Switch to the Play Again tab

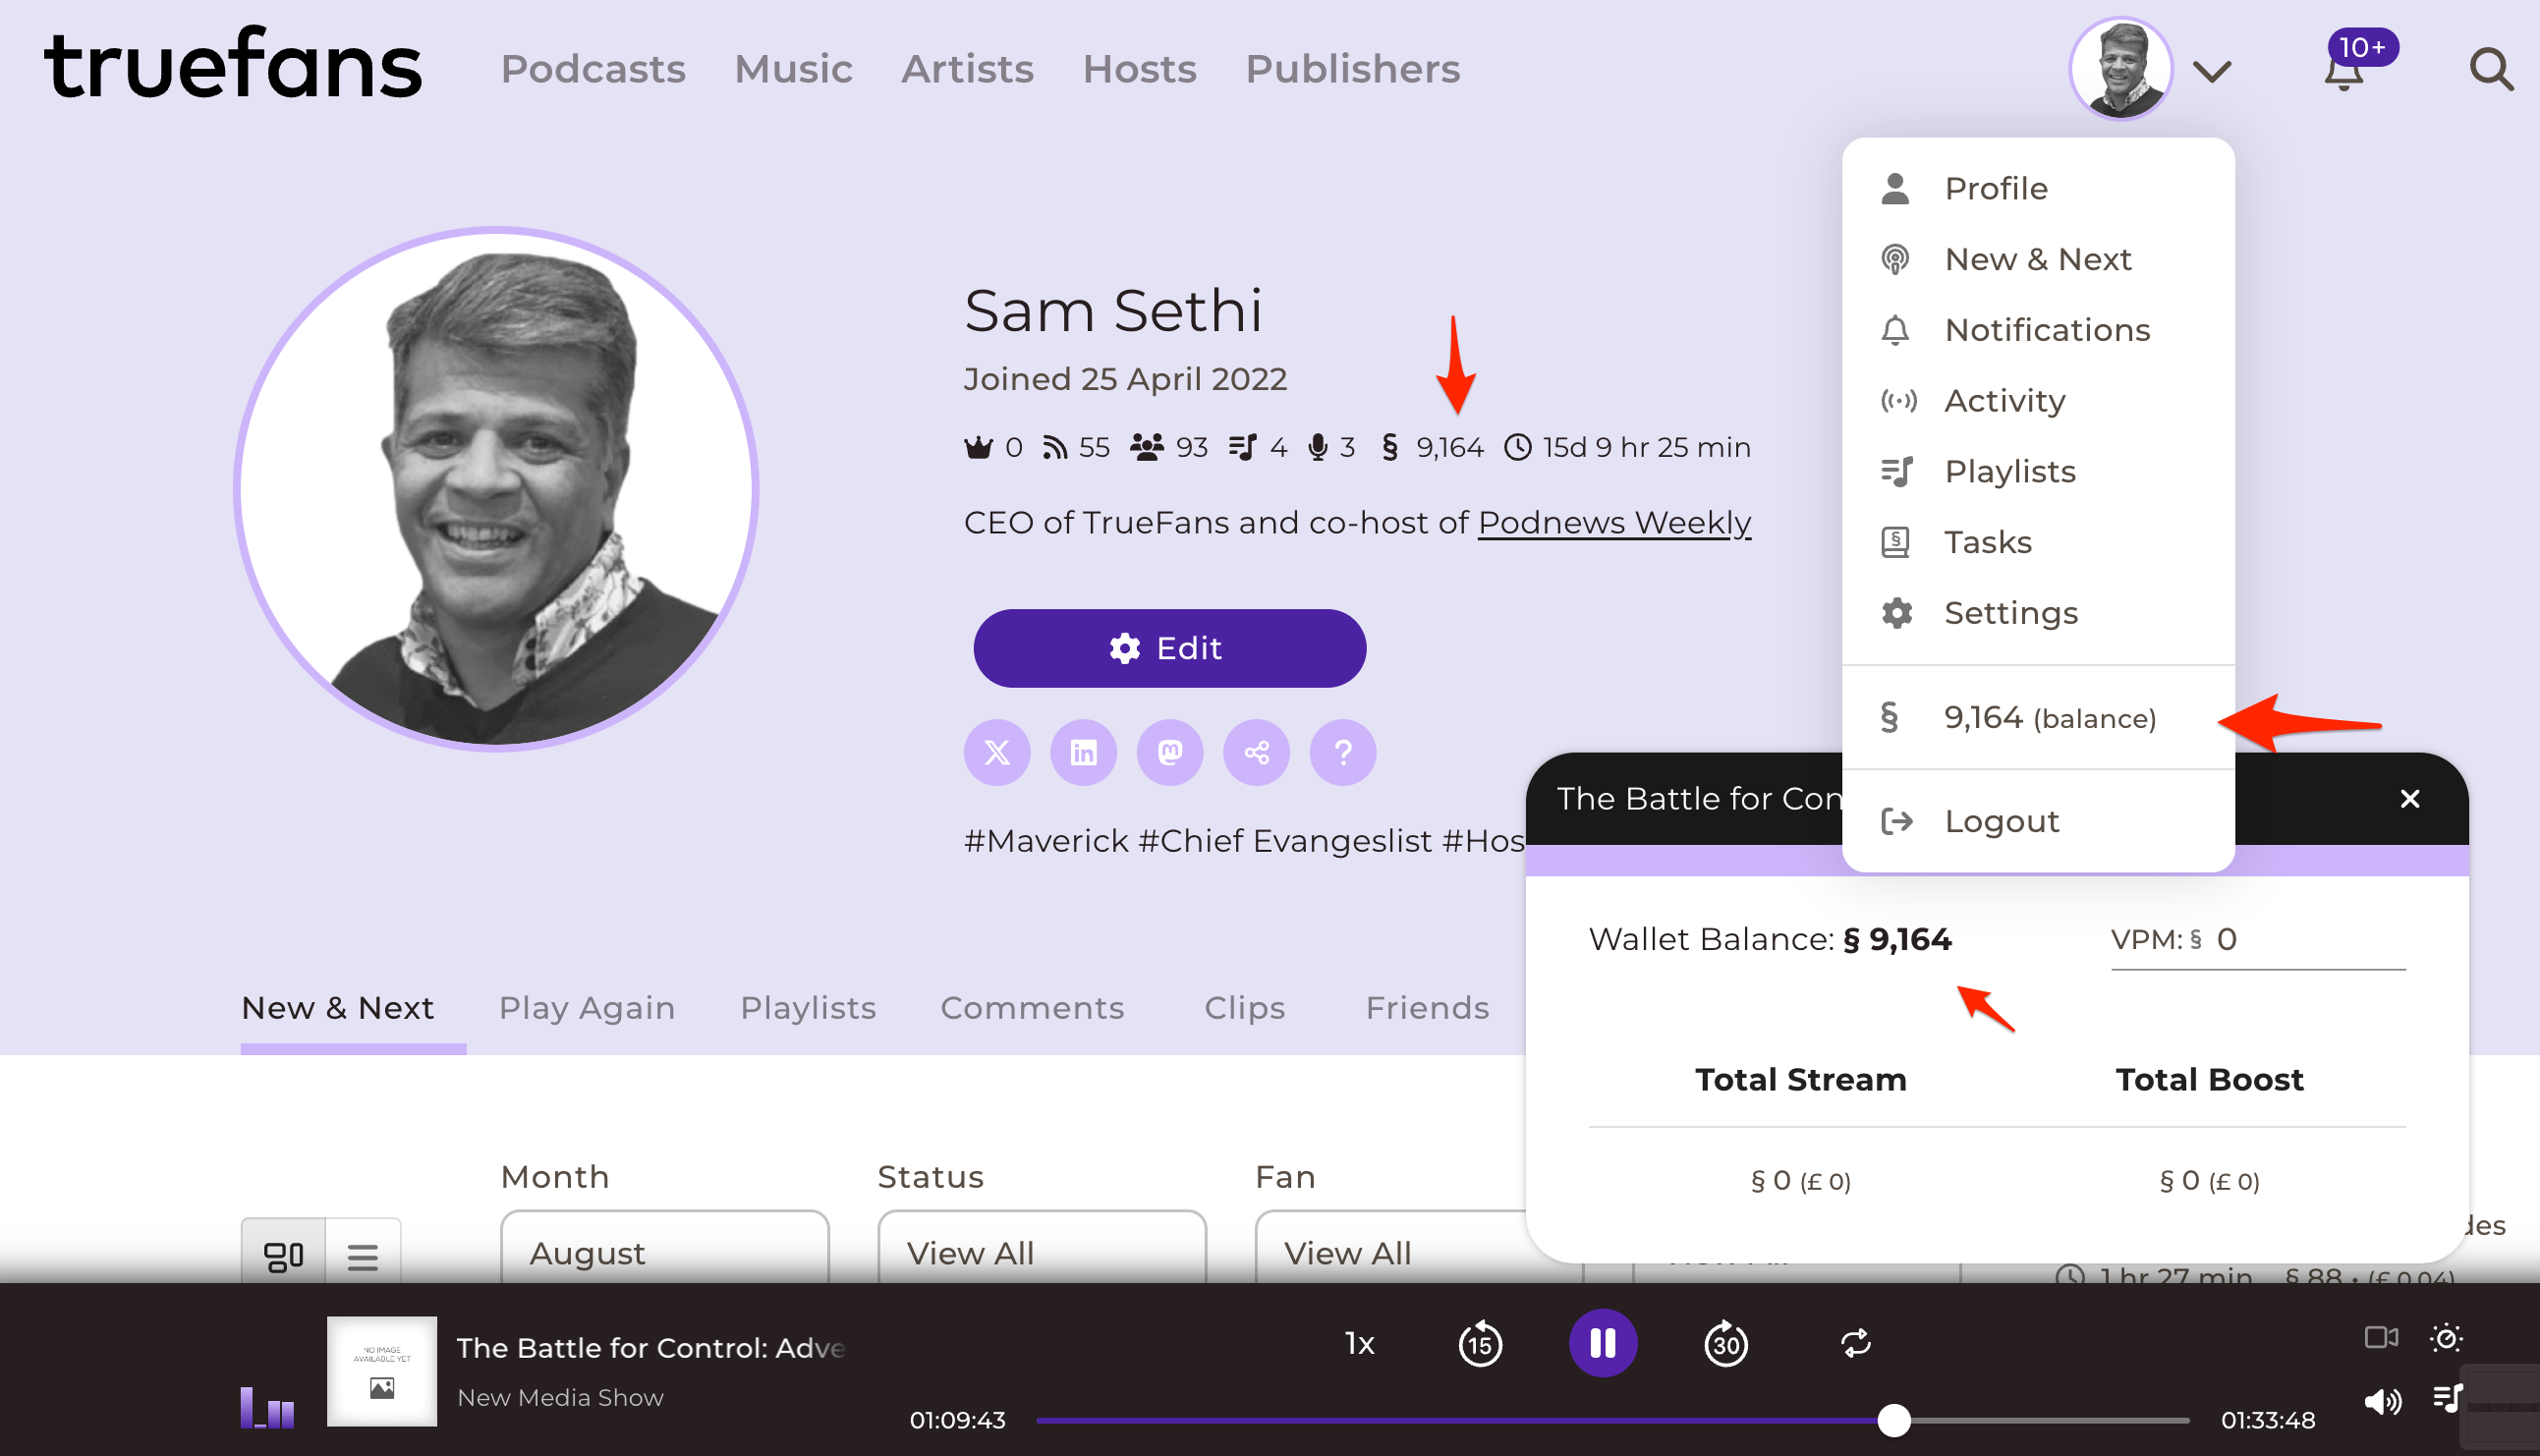[587, 1008]
